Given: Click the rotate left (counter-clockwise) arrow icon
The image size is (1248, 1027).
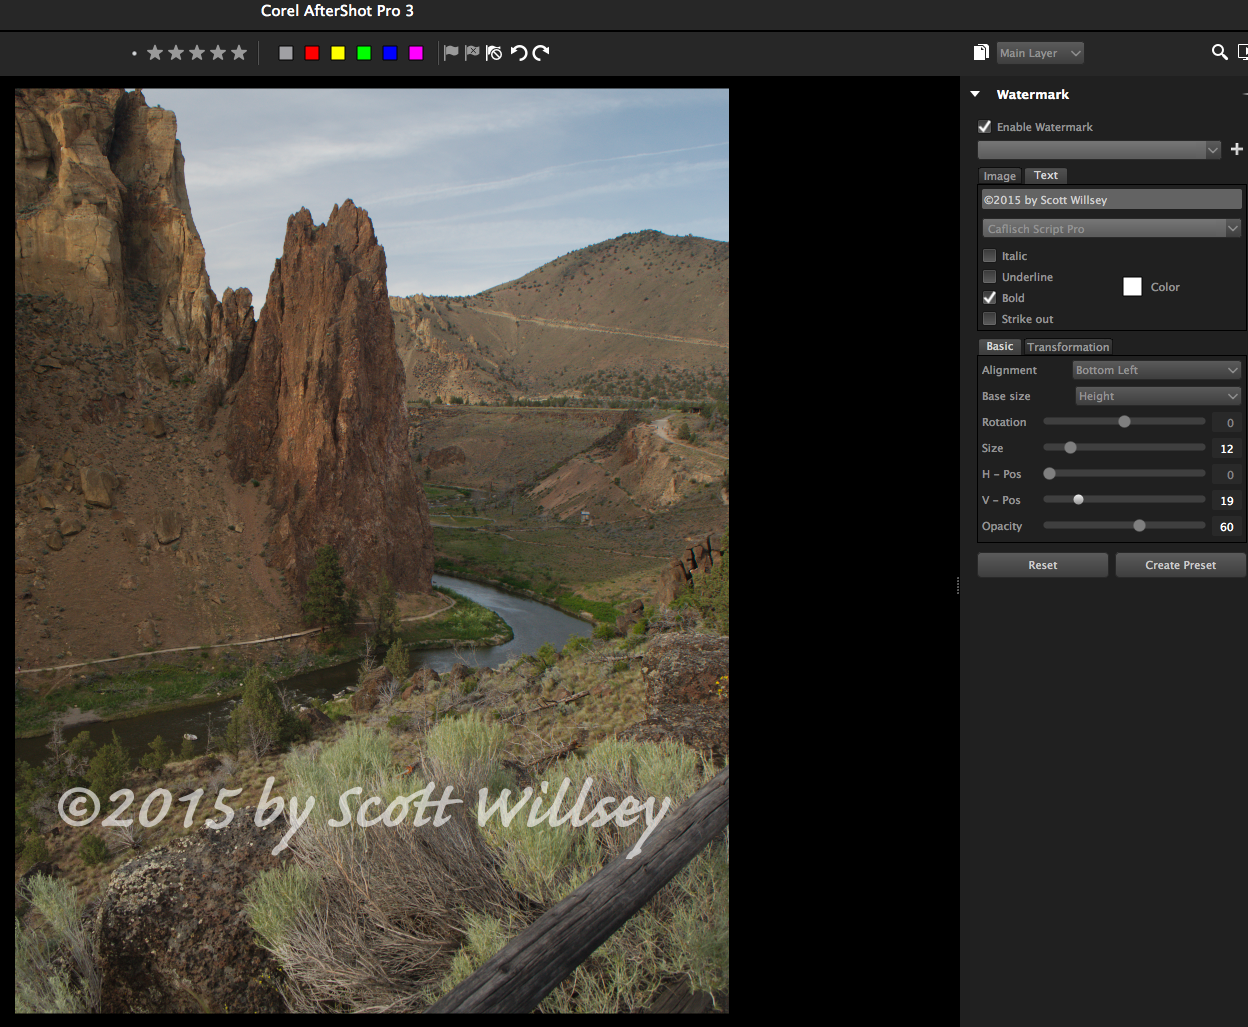Looking at the screenshot, I should [x=518, y=53].
